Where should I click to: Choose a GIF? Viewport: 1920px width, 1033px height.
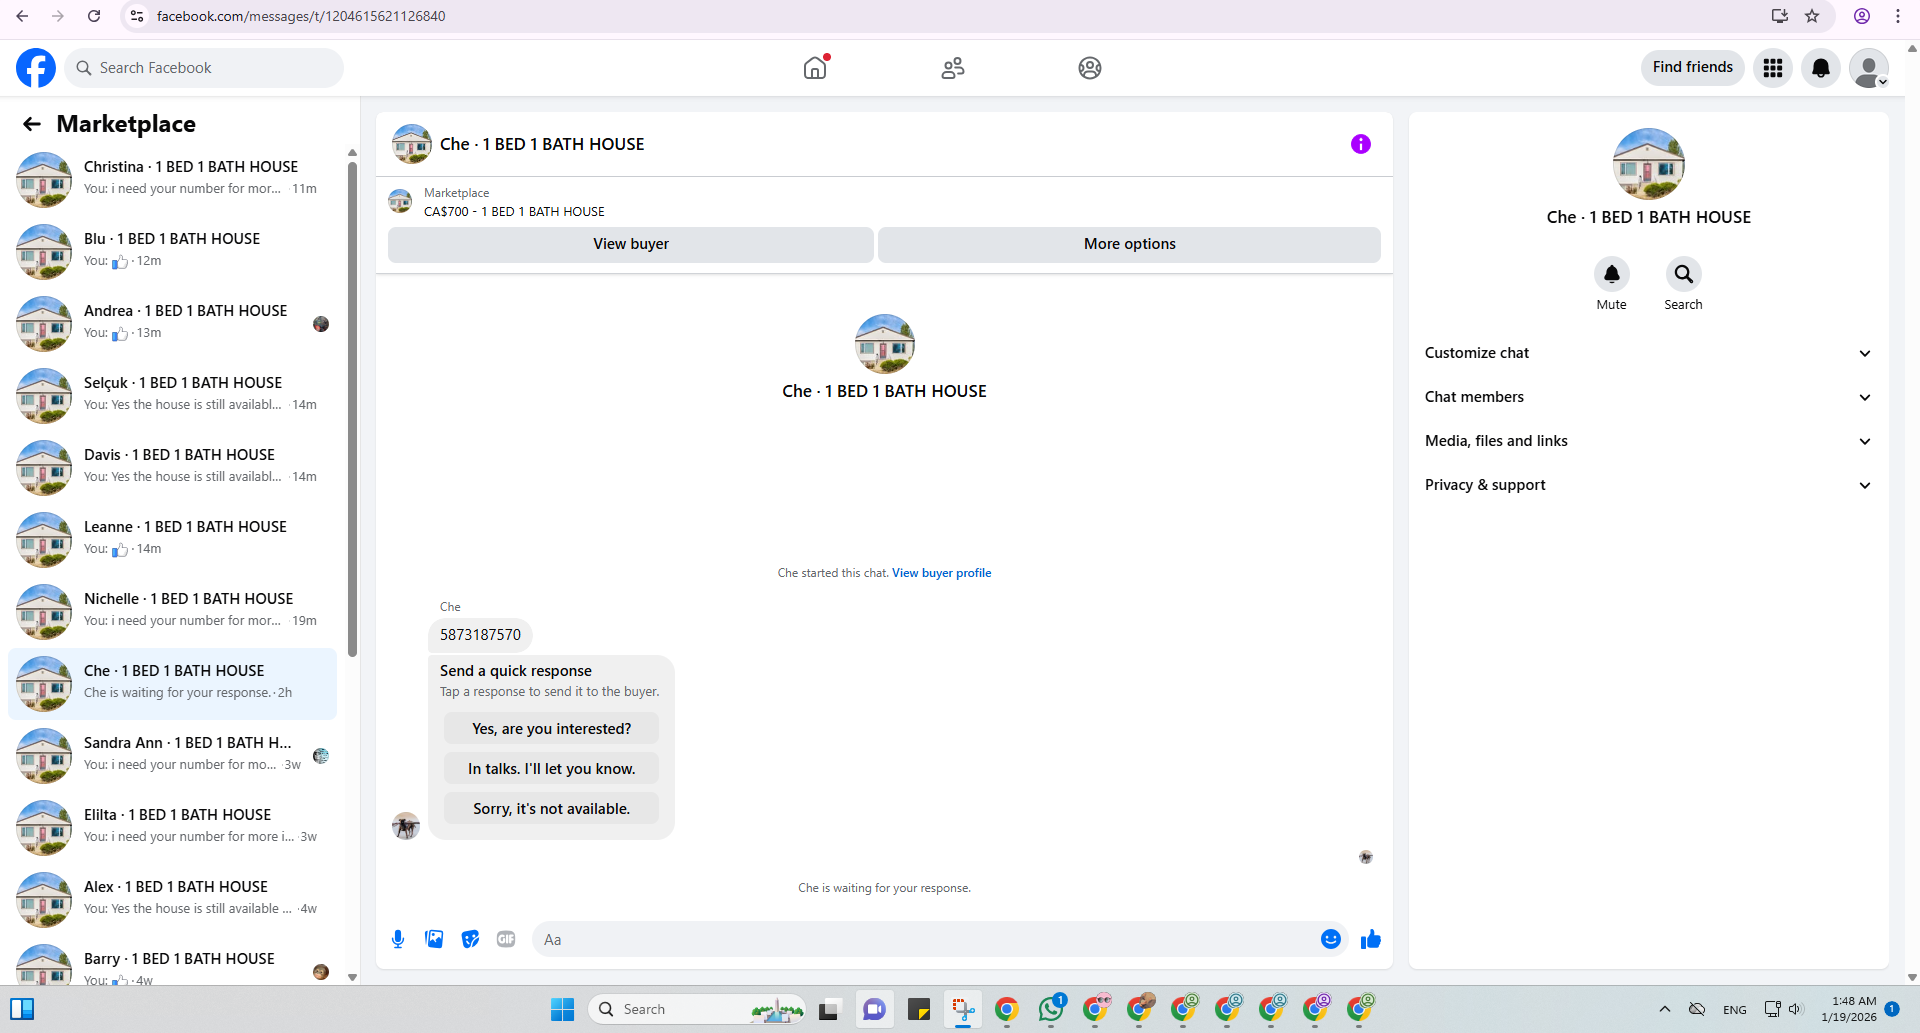pyautogui.click(x=506, y=939)
